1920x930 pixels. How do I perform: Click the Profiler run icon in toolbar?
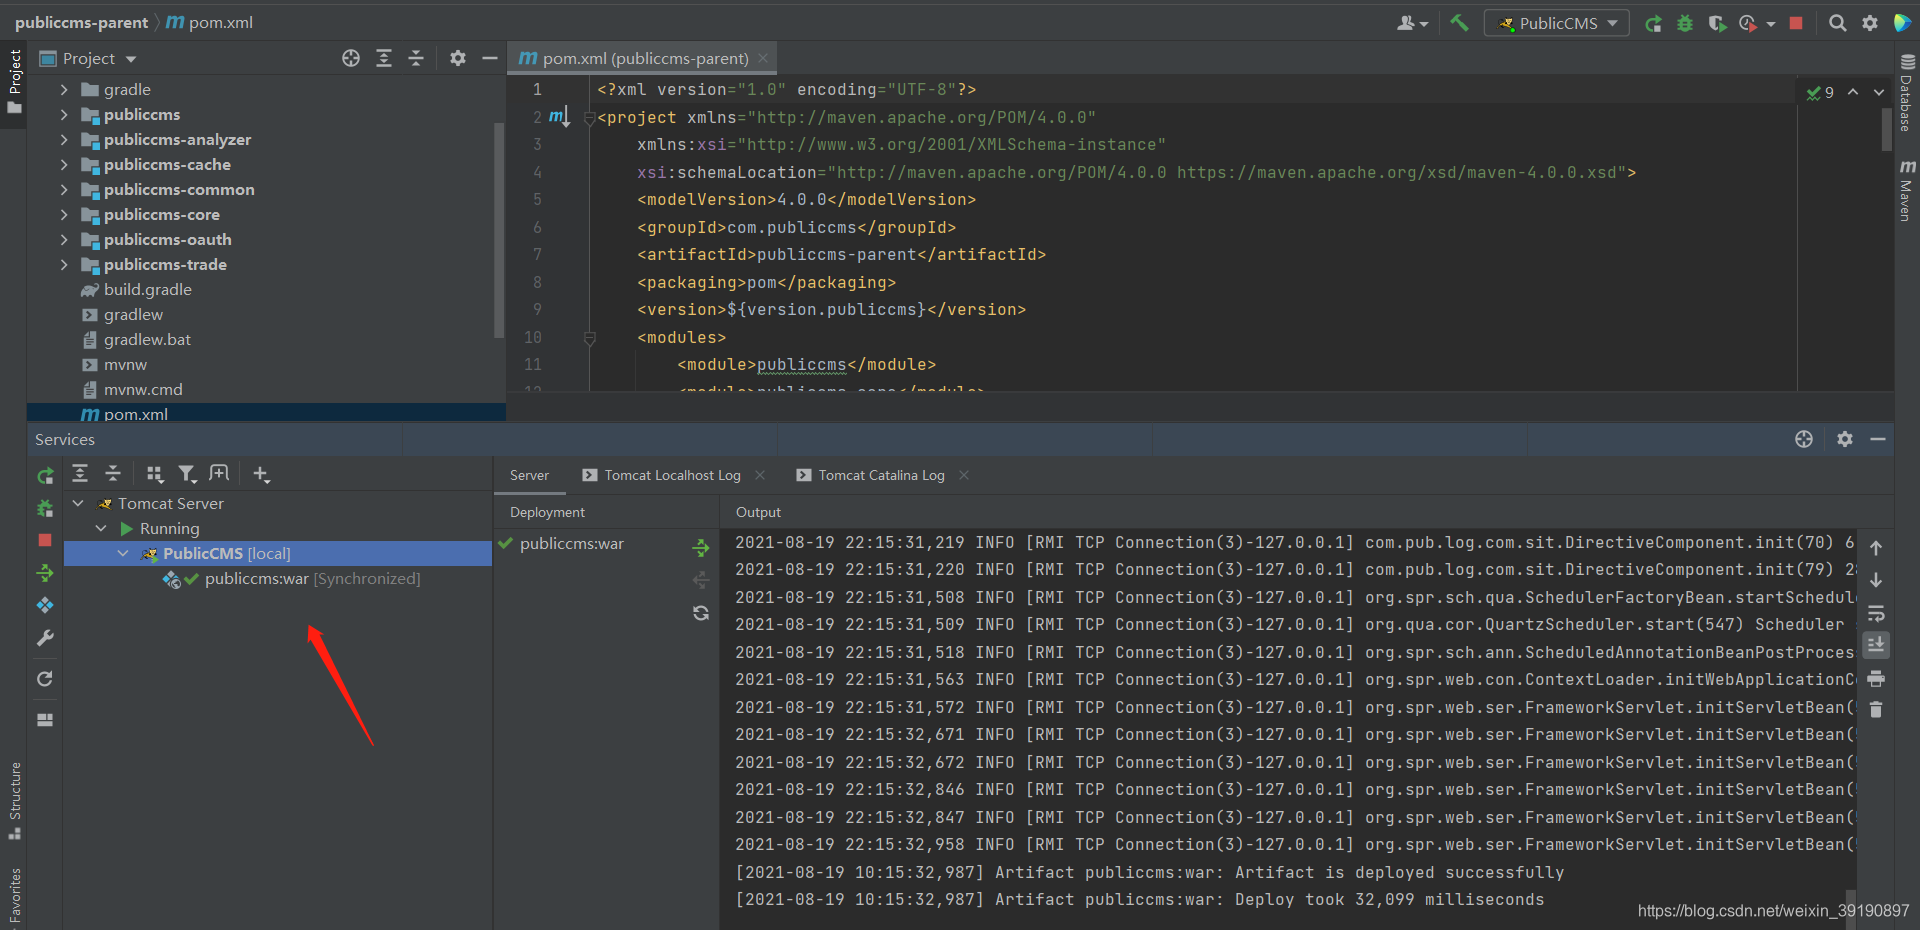click(x=1748, y=23)
